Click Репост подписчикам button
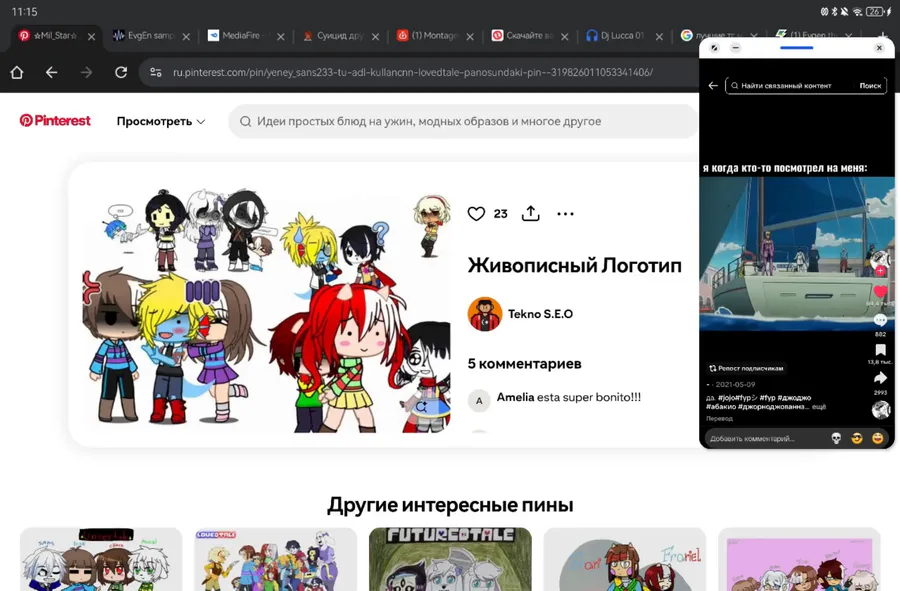This screenshot has height=591, width=900. [x=746, y=368]
